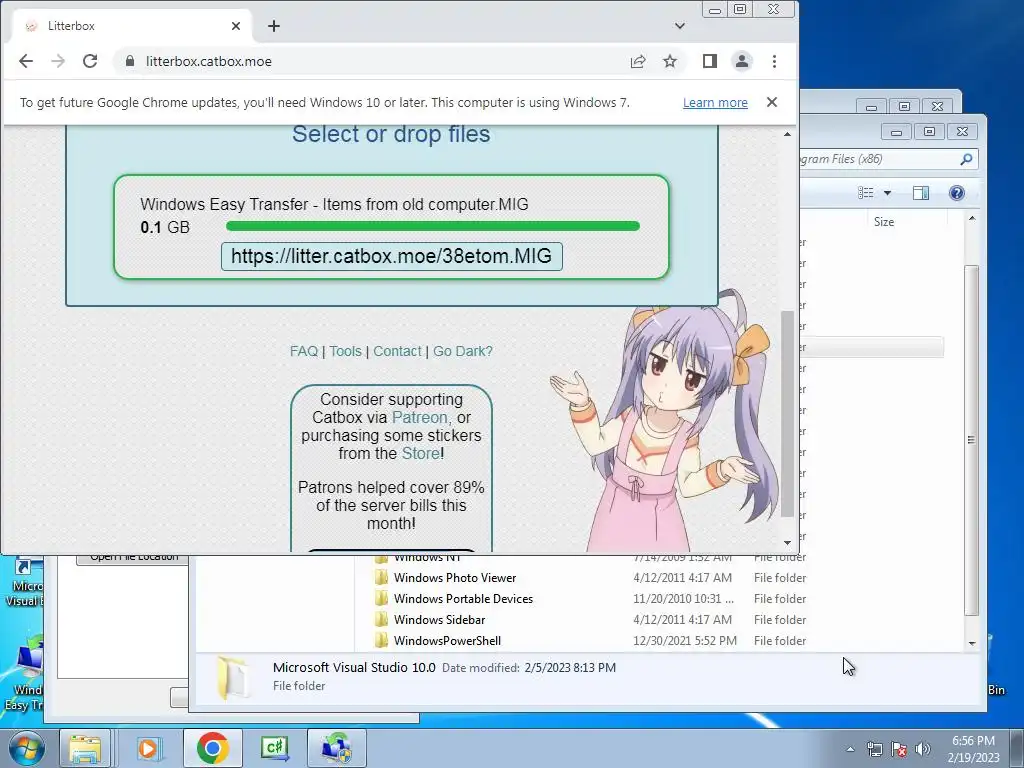Open the Tools link

pyautogui.click(x=345, y=351)
